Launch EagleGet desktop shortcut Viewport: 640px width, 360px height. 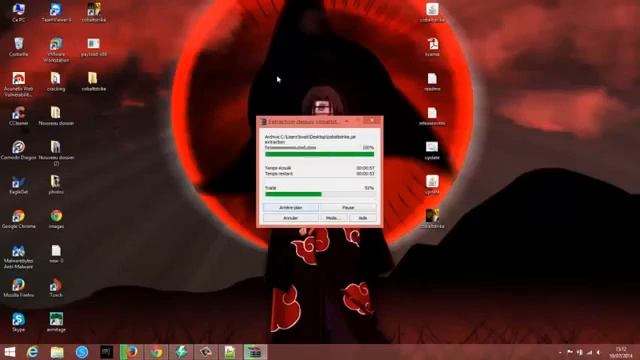(x=18, y=184)
